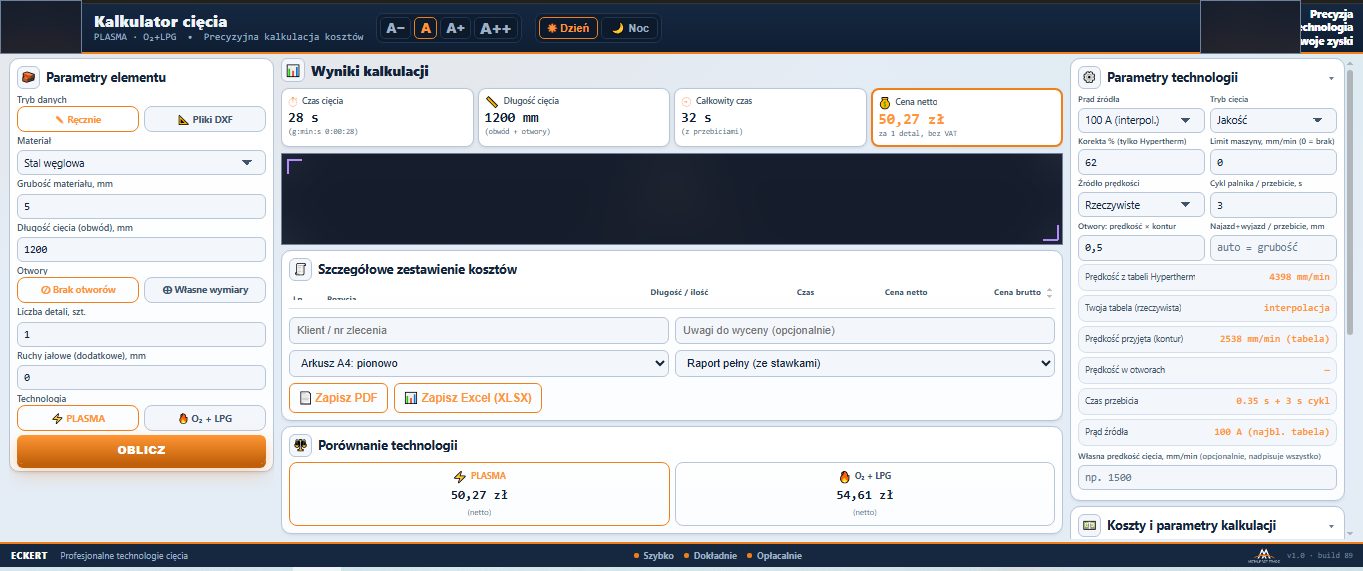Screen dimensions: 1363x571
Task: Click the 2538 mm/min (tabela) speed value
Action: coord(1275,339)
